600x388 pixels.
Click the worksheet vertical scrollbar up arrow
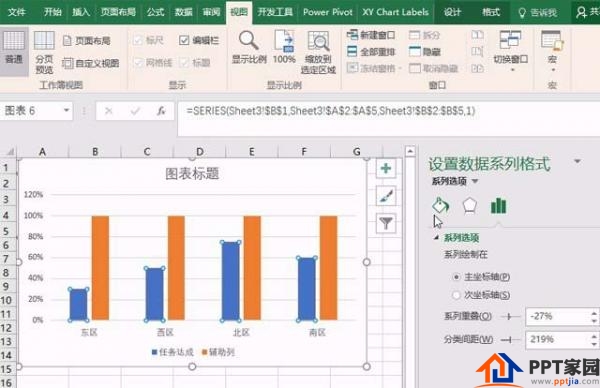pos(410,151)
